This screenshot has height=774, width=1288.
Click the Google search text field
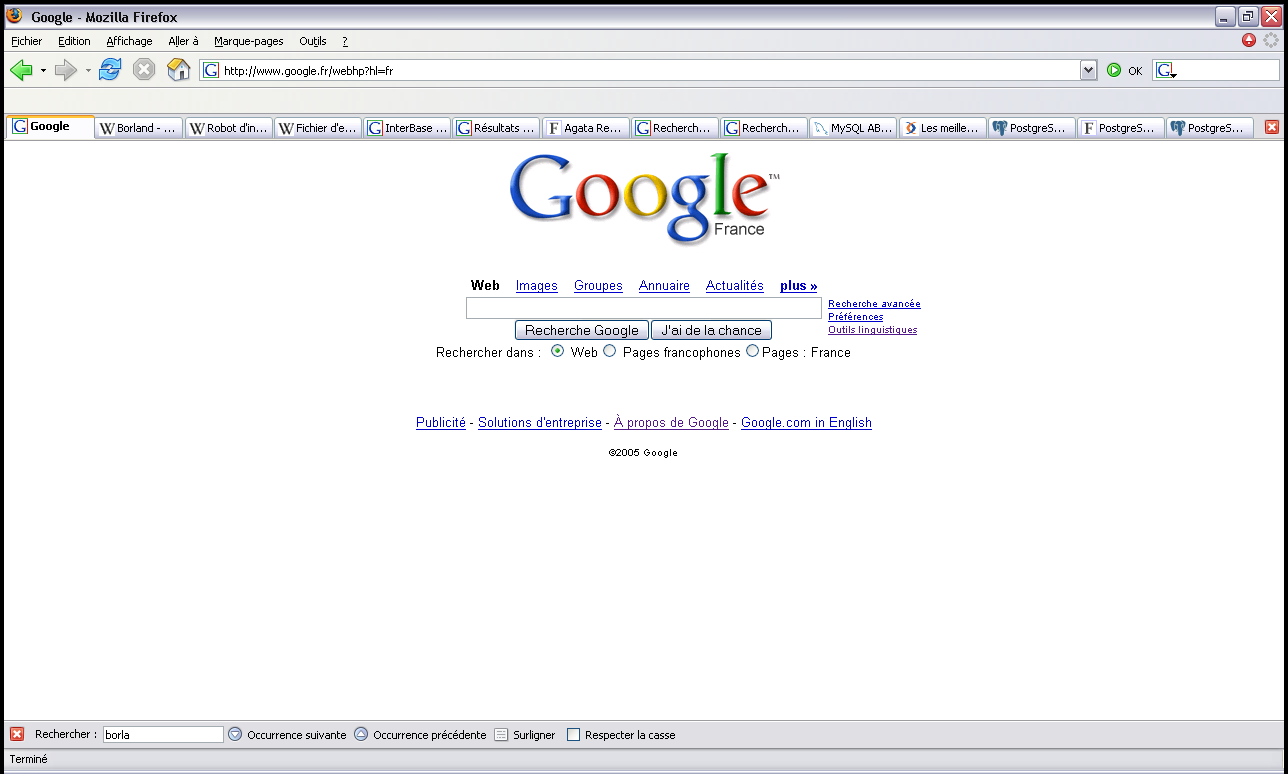coord(643,308)
